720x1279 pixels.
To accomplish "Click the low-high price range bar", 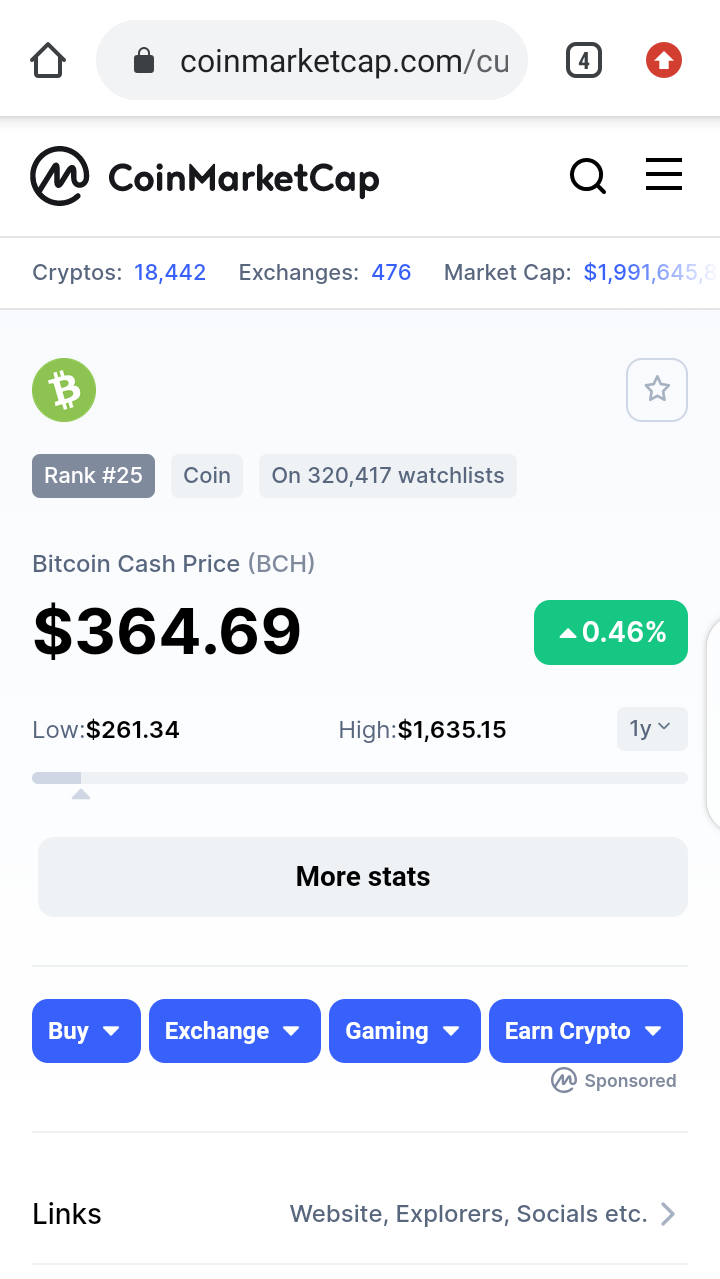I will tap(360, 778).
